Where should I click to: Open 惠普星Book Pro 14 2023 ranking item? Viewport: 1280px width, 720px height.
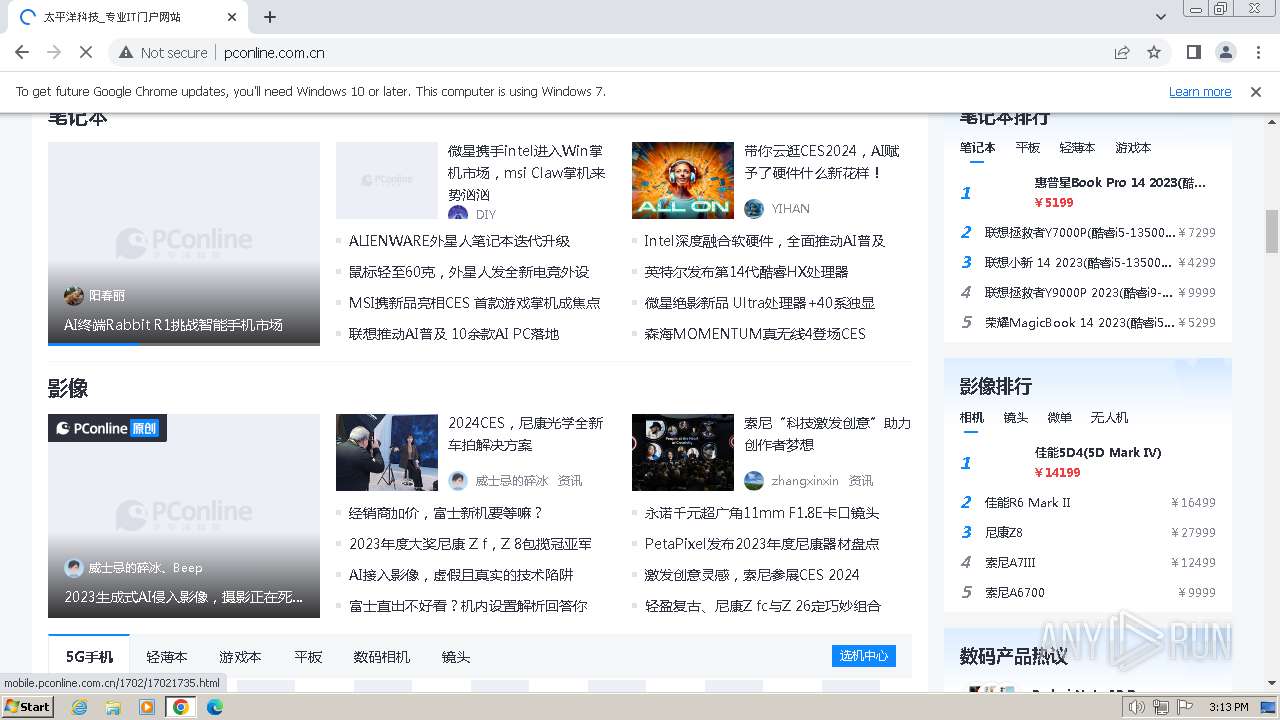pyautogui.click(x=1120, y=183)
